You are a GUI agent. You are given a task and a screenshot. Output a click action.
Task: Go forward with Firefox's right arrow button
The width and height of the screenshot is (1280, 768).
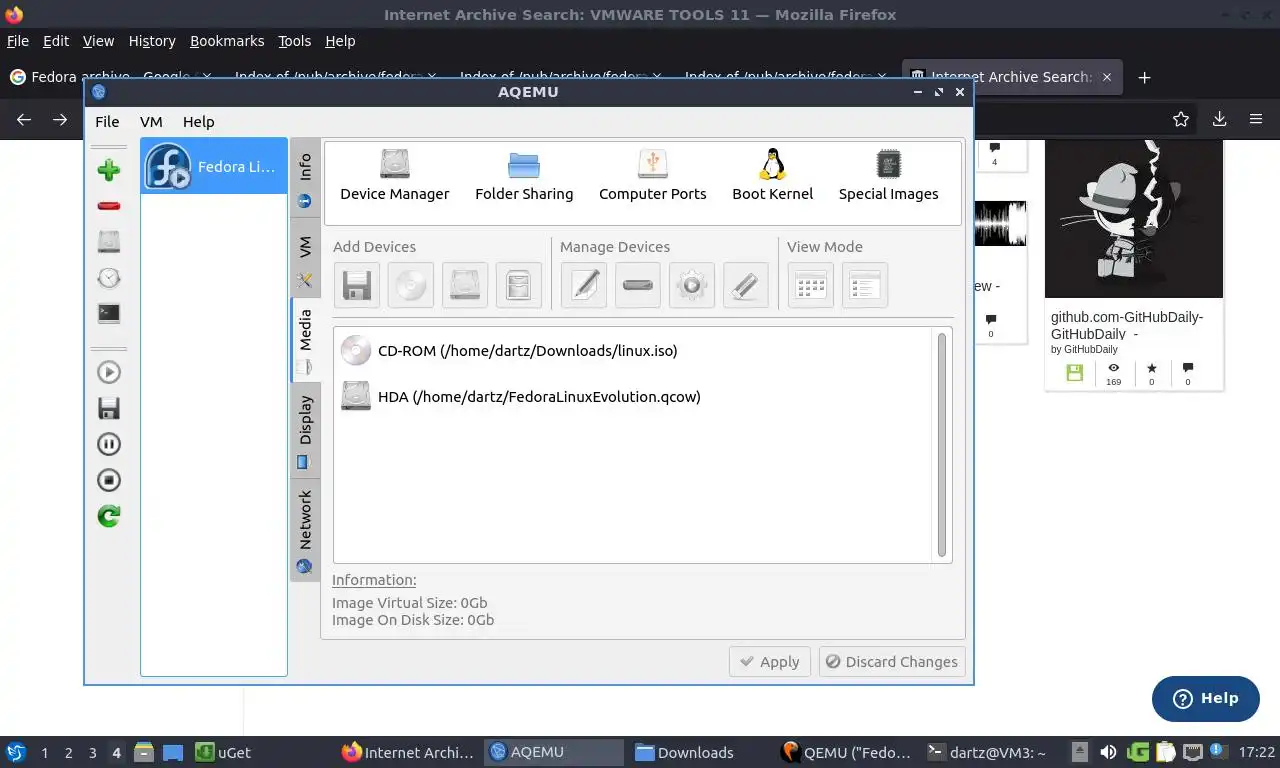pyautogui.click(x=60, y=119)
